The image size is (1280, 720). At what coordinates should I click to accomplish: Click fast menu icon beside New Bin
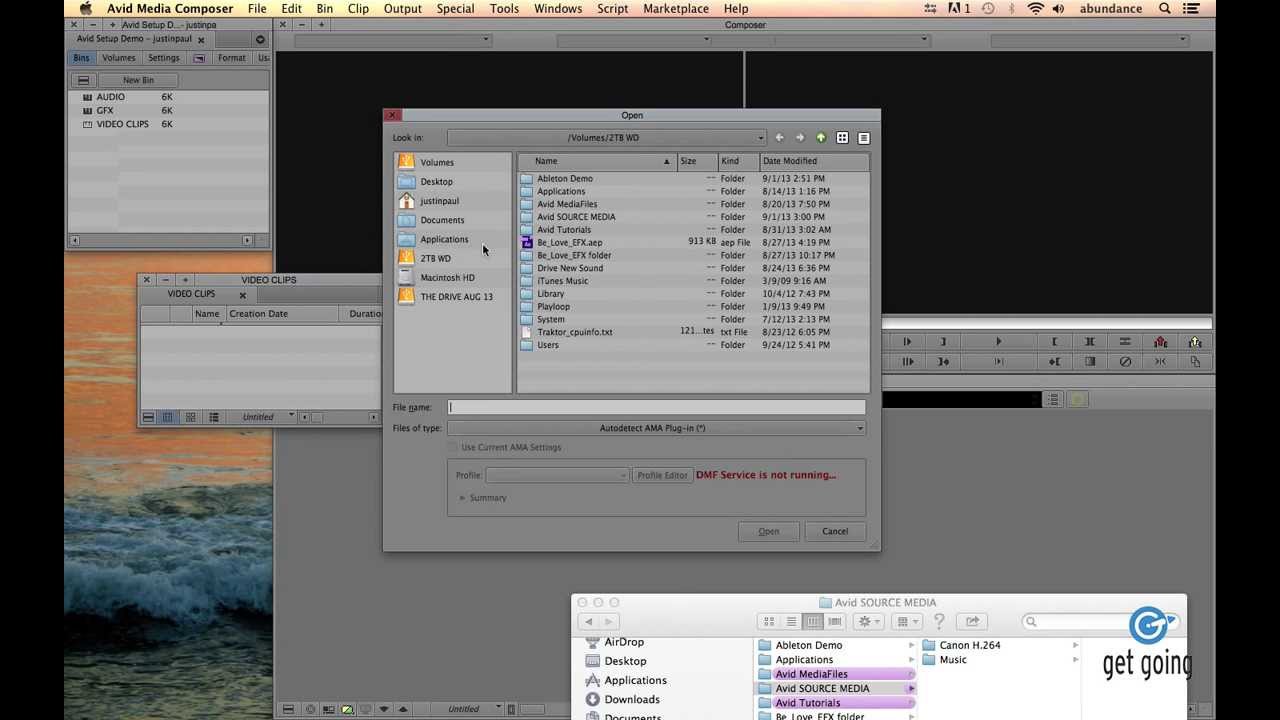[x=84, y=80]
